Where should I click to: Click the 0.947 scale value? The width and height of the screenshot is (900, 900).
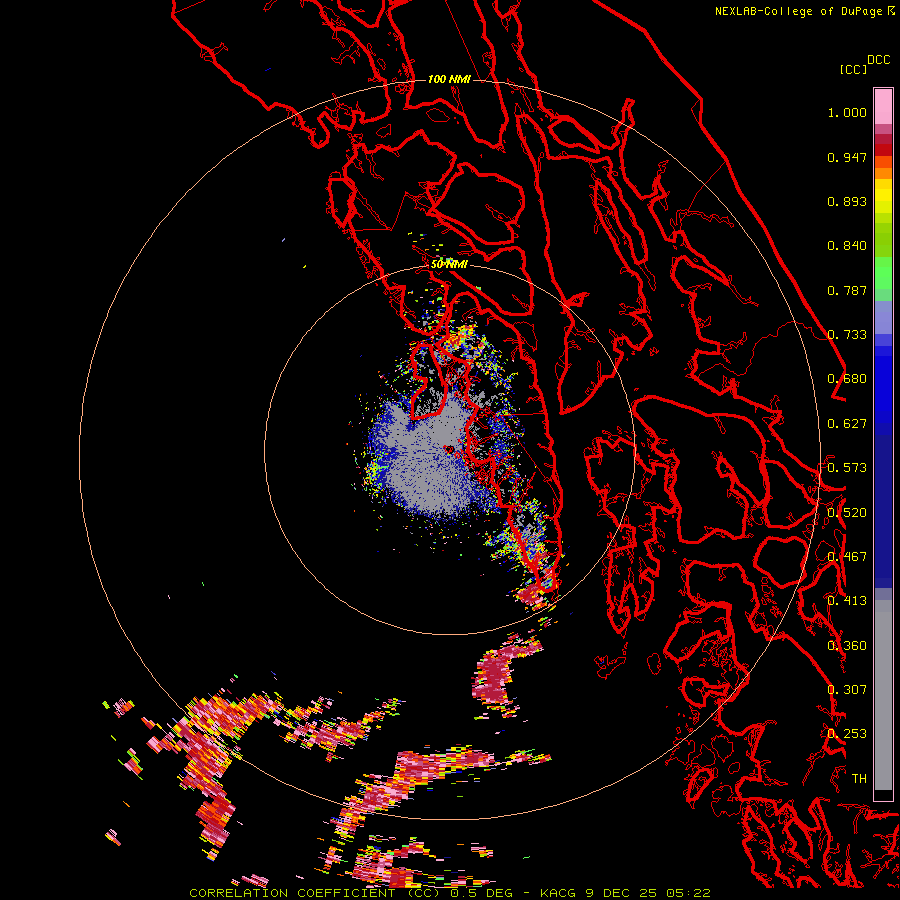(x=847, y=157)
